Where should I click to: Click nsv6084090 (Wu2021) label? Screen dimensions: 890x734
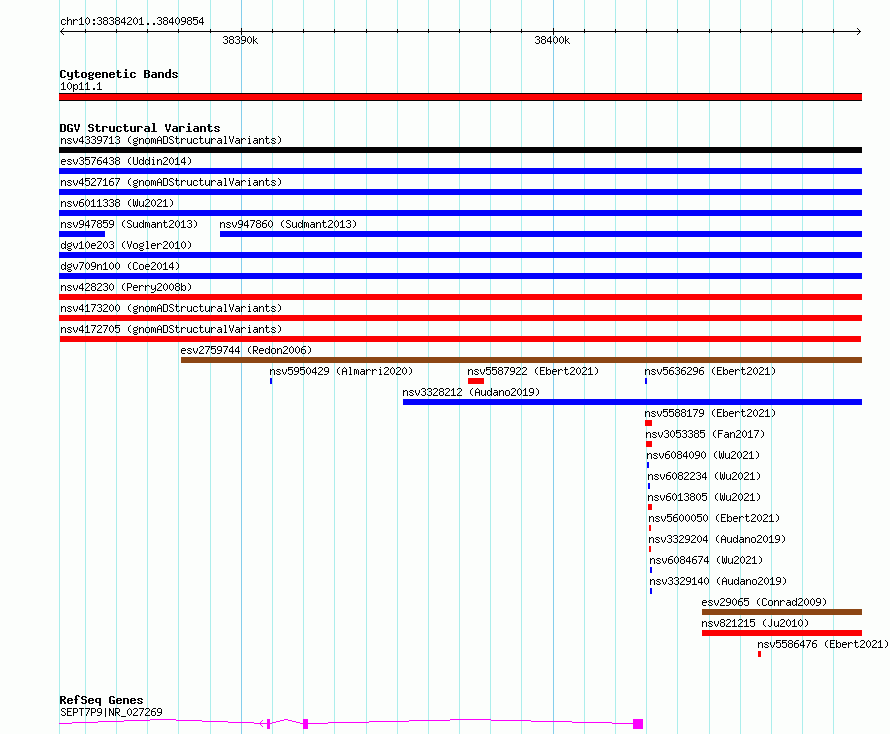click(x=703, y=455)
